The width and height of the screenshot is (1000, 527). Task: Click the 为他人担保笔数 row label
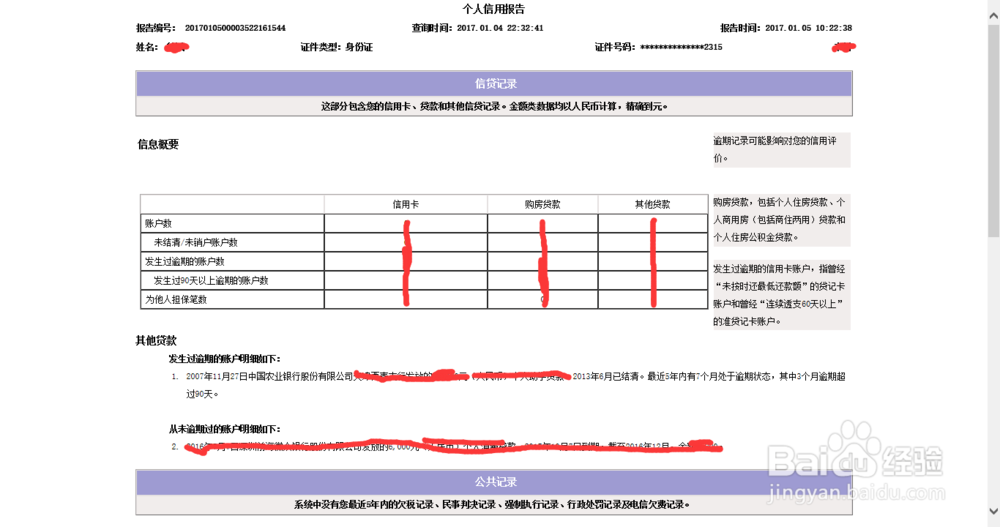(x=176, y=299)
